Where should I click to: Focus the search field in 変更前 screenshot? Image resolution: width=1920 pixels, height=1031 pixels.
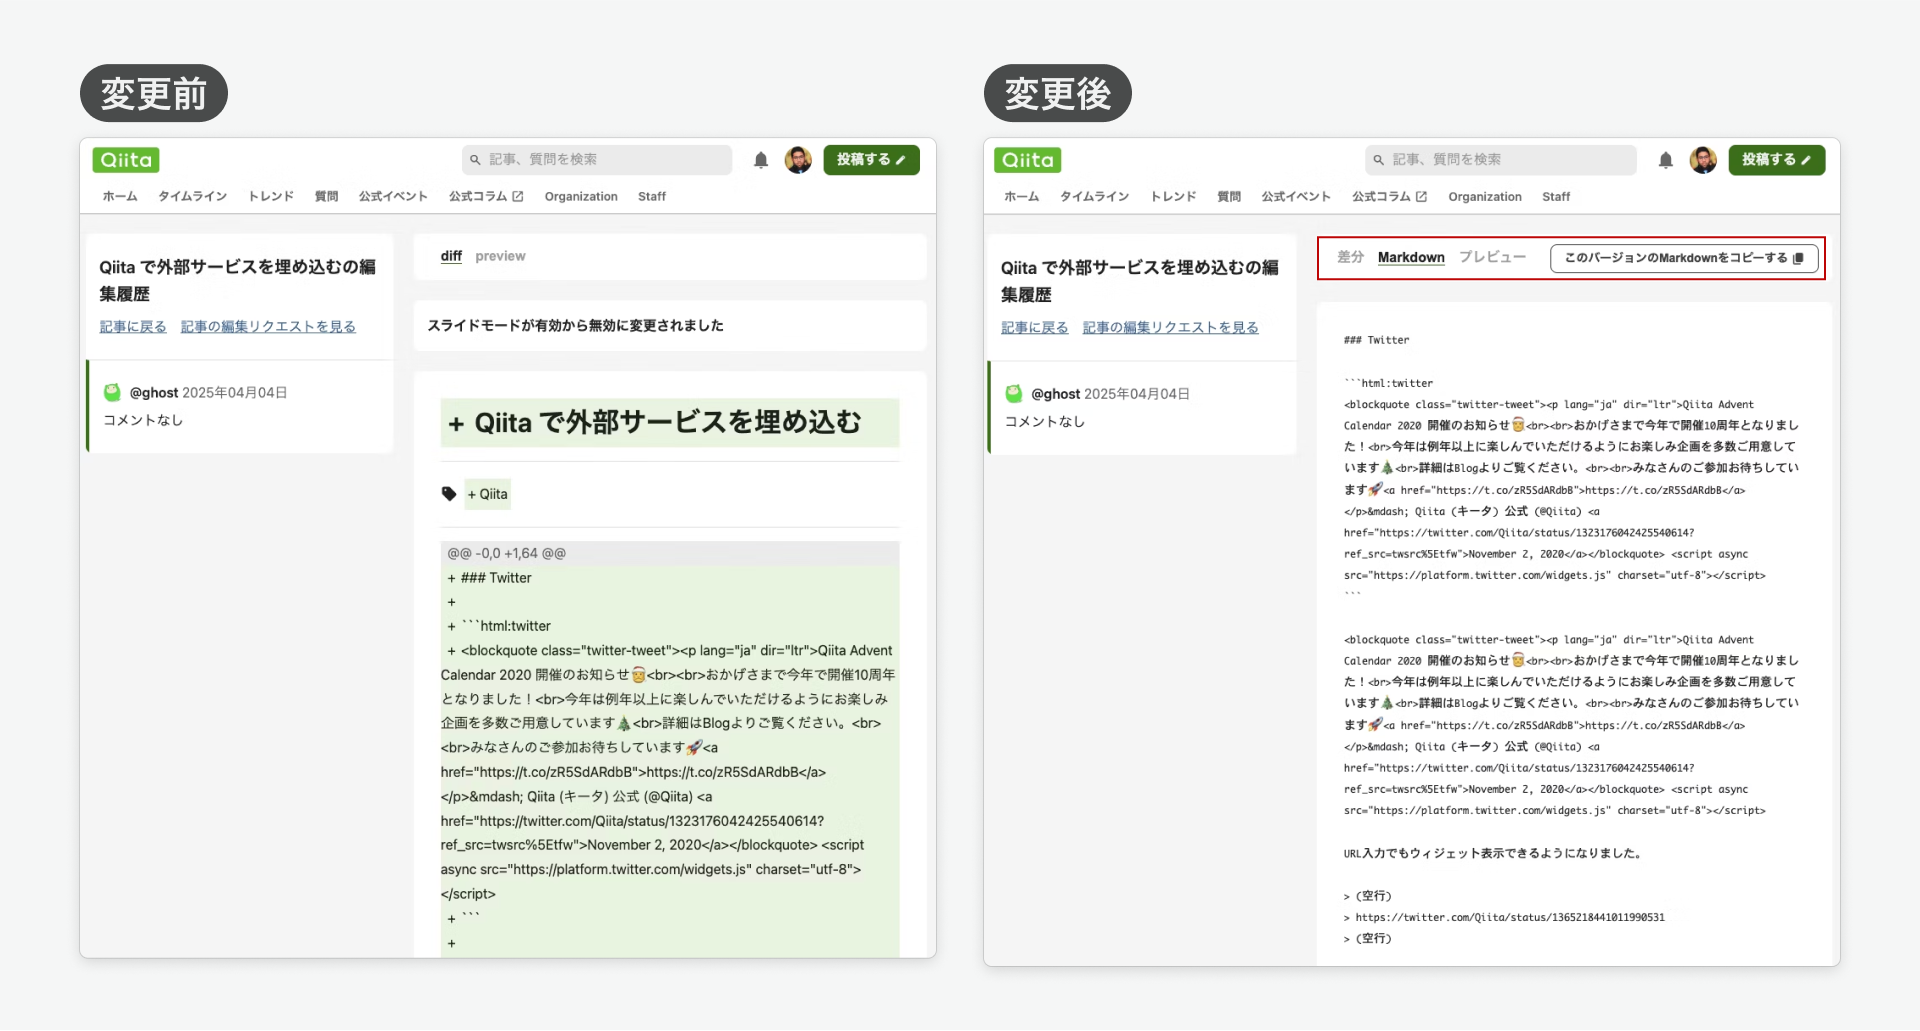click(597, 160)
